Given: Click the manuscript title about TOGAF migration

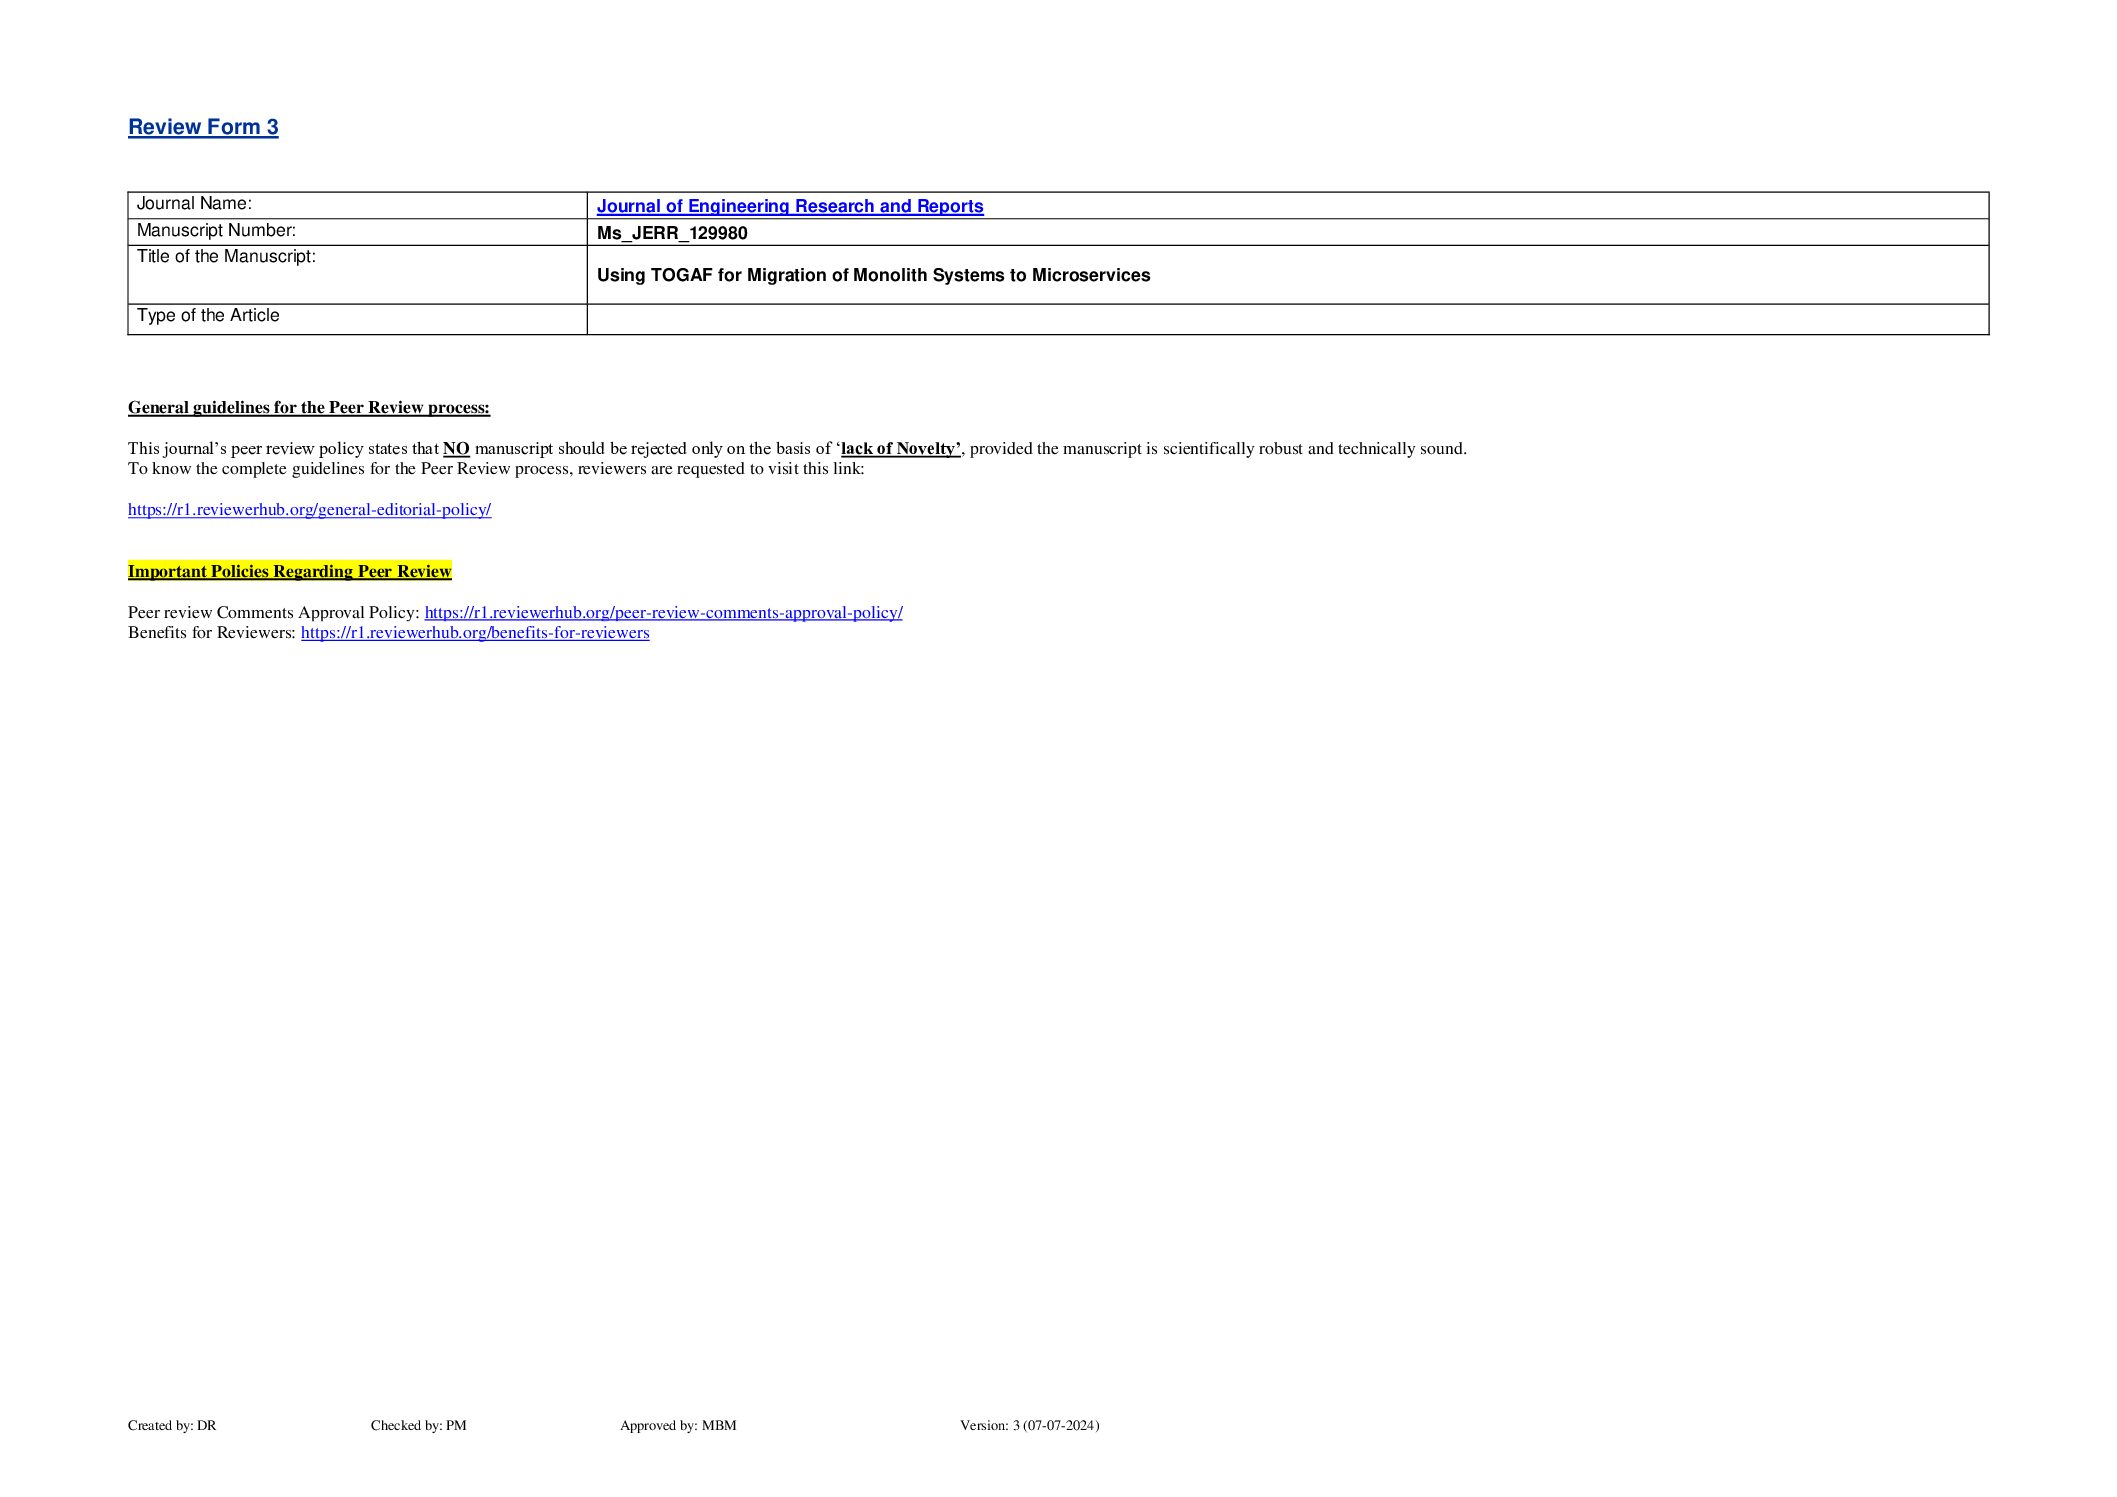Looking at the screenshot, I should point(873,275).
